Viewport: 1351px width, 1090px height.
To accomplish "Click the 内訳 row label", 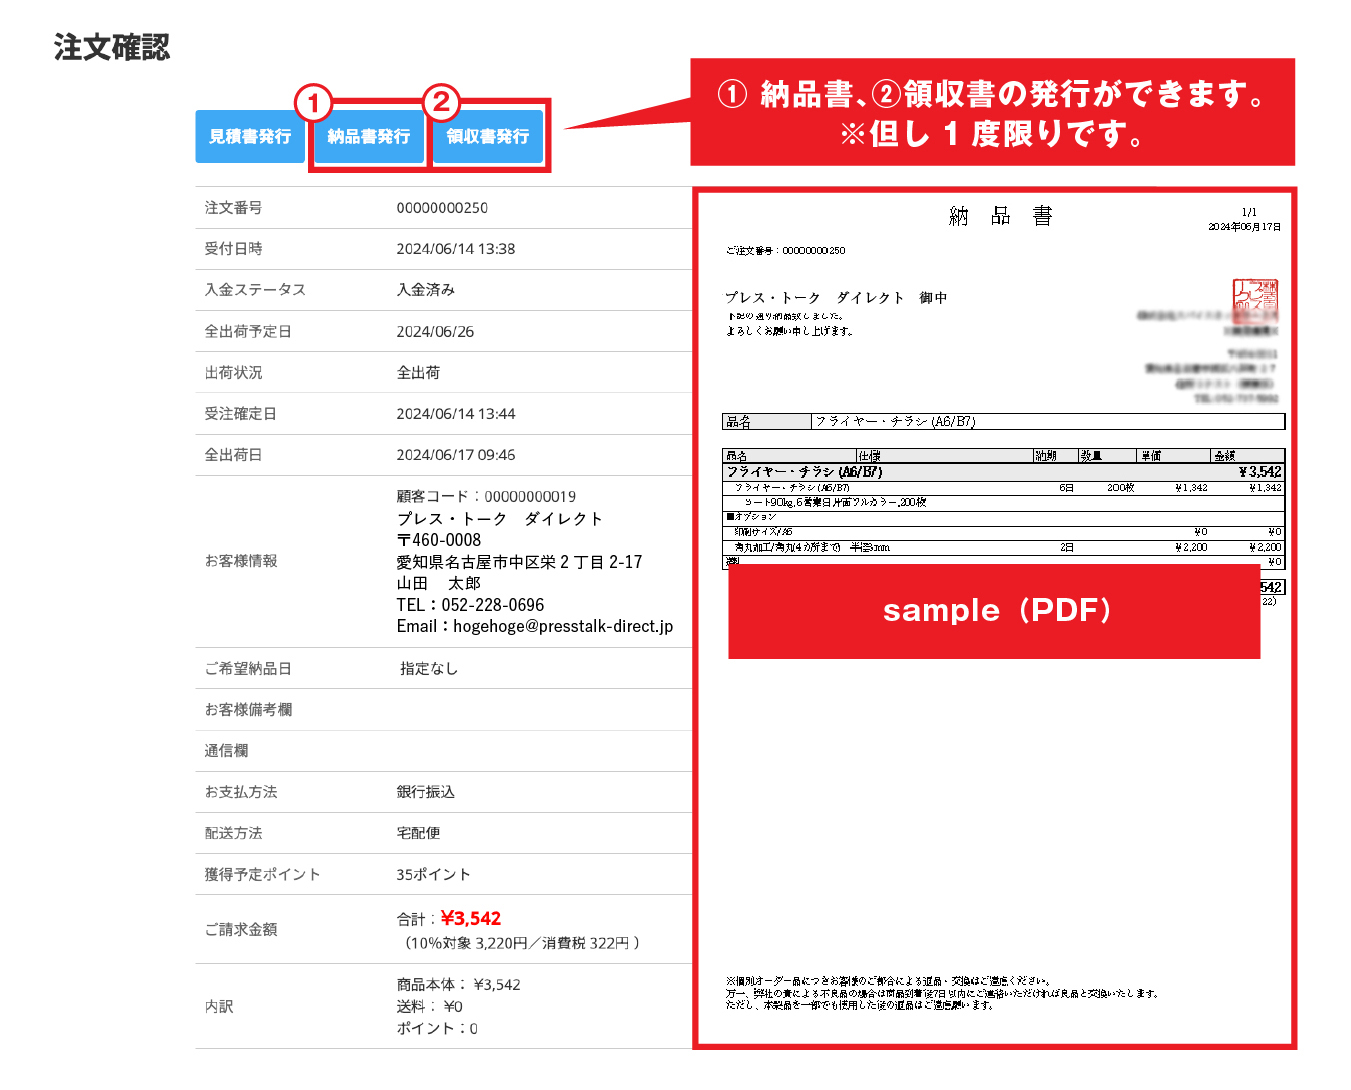I will [219, 1007].
